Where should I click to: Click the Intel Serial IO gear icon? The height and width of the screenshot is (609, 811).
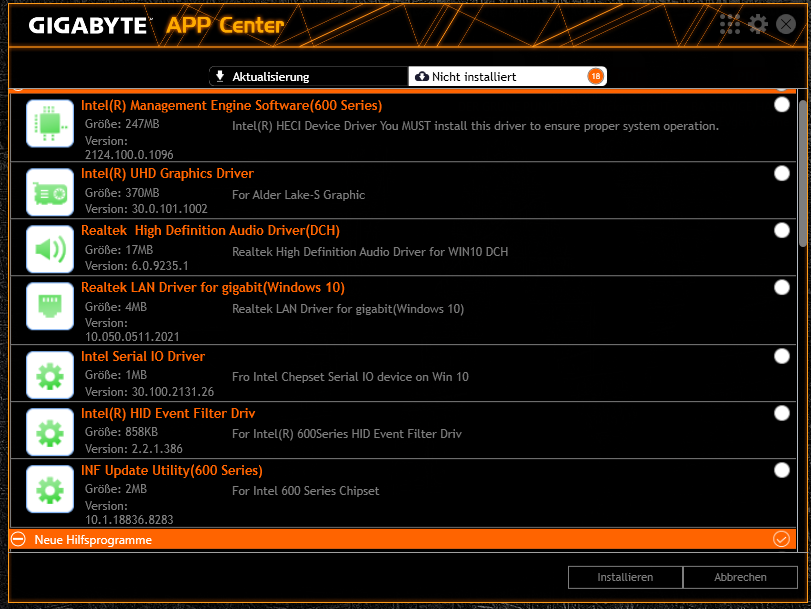coord(50,375)
